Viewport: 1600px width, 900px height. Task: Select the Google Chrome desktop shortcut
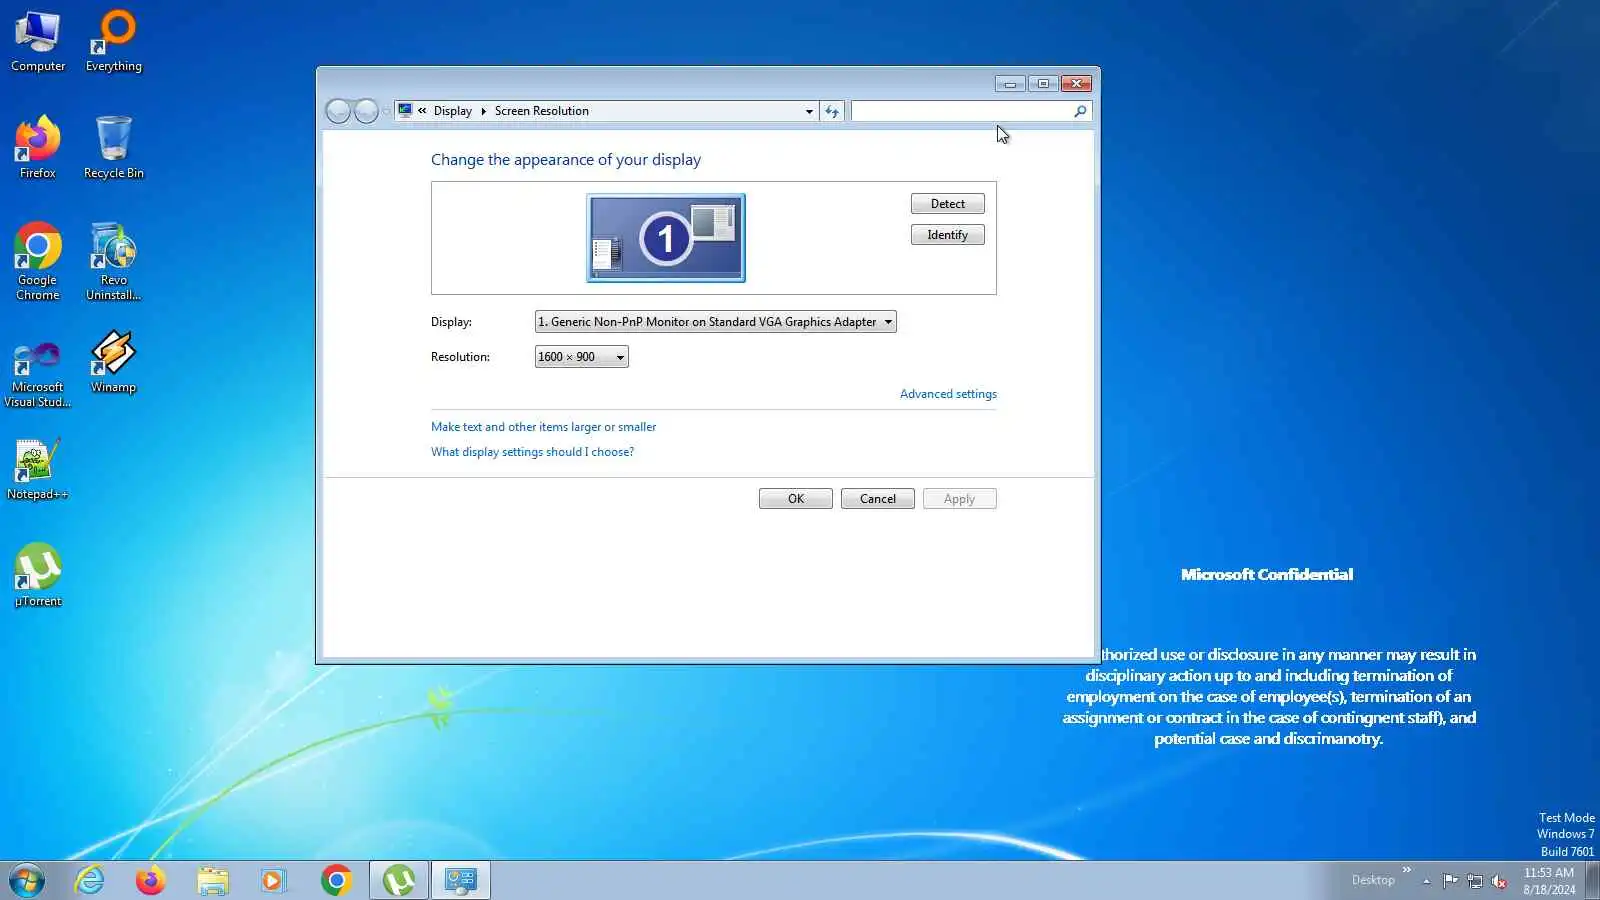[38, 261]
